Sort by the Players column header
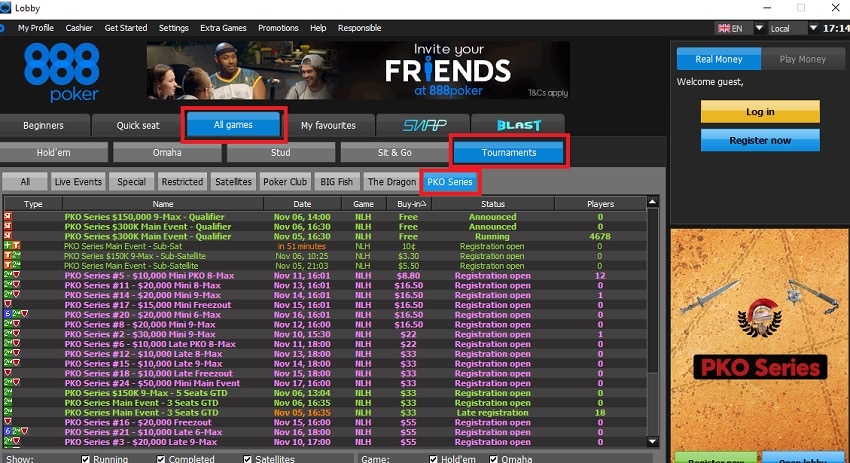Viewport: 850px width, 463px height. [600, 204]
